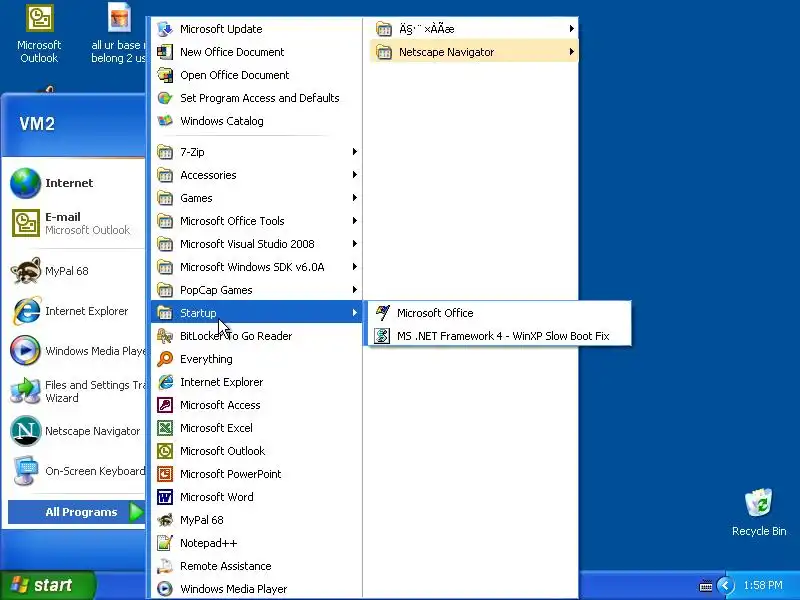
Task: Click the taskbar clock 1:58 PM
Action: point(763,585)
